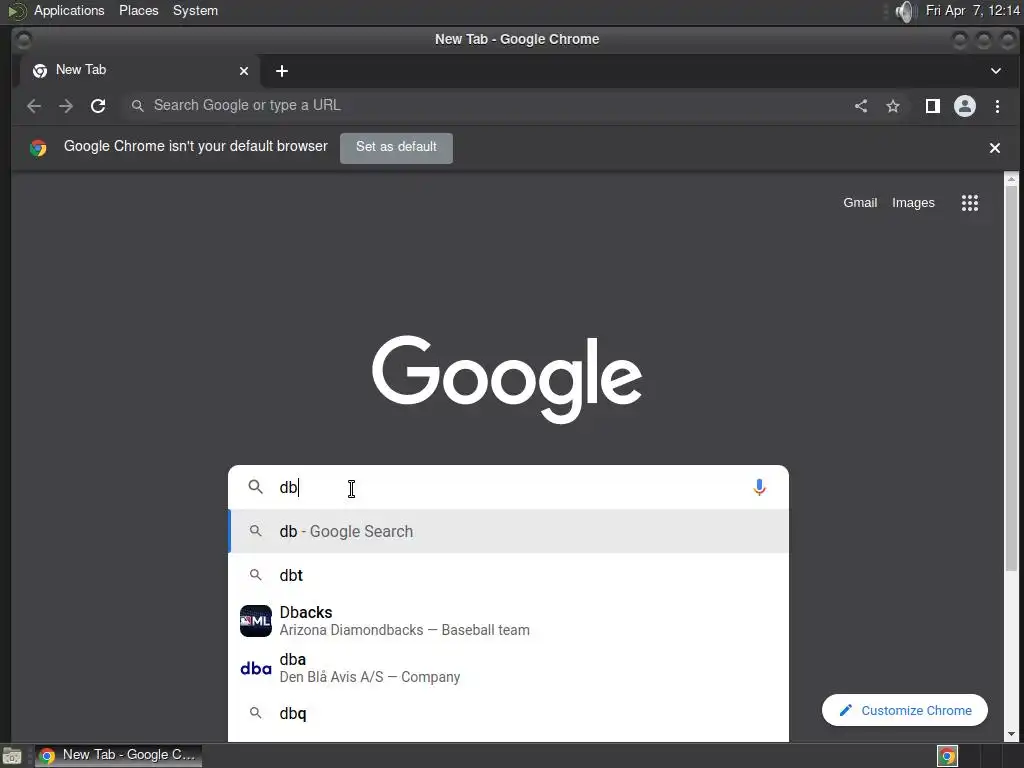Expand the tab search dropdown arrow
Image resolution: width=1024 pixels, height=768 pixels.
[996, 71]
